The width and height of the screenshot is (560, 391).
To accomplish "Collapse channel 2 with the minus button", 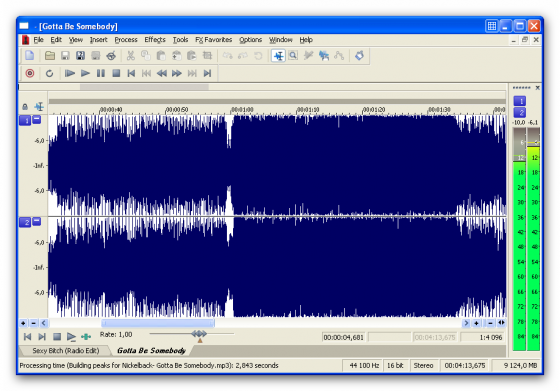I will (x=37, y=221).
